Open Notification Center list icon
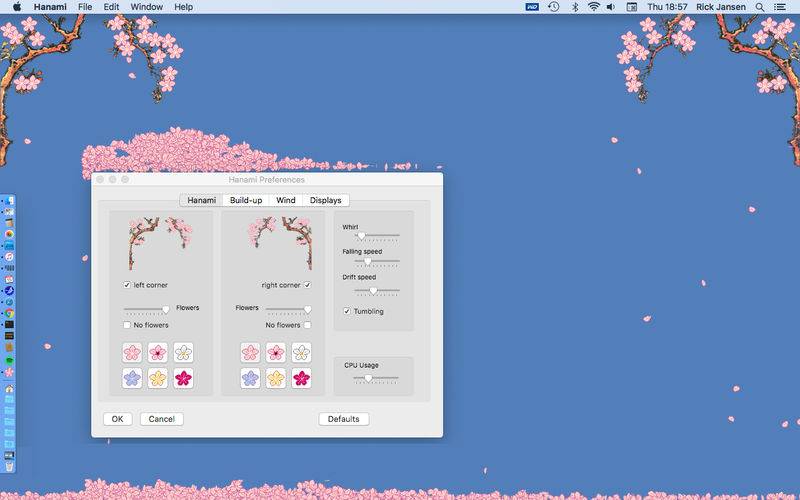Image resolution: width=800 pixels, height=500 pixels. click(780, 7)
